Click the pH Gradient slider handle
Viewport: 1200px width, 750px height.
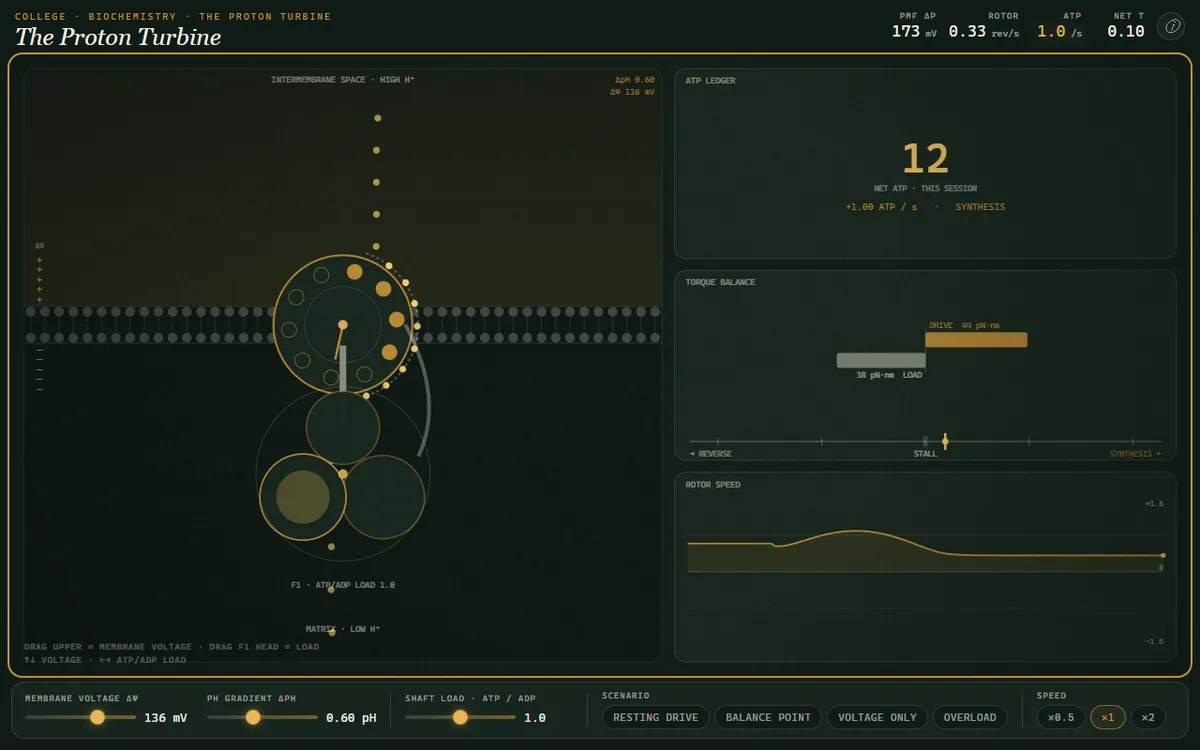tap(253, 717)
